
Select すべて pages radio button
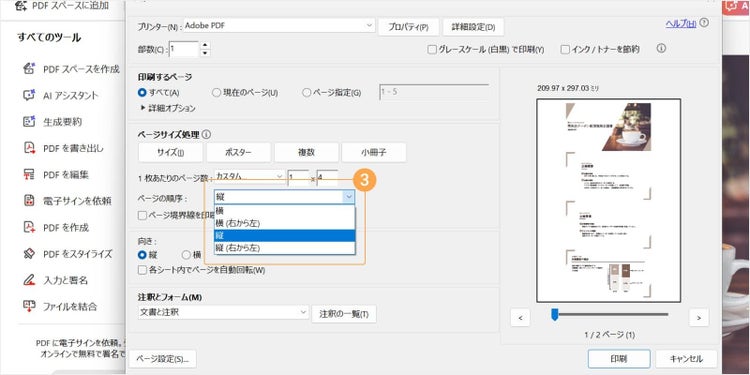click(x=142, y=93)
